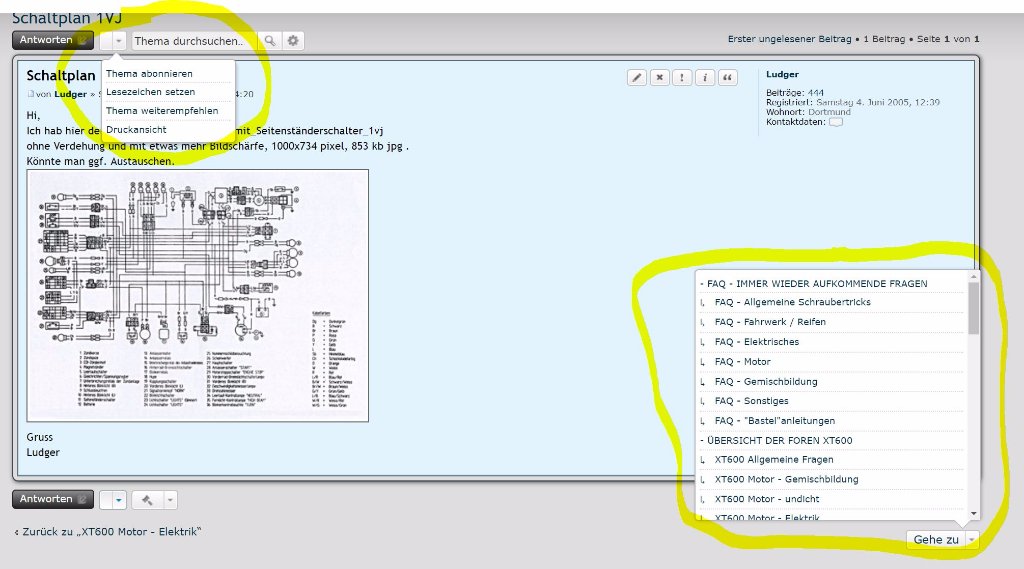Quote the post using the quotation icon
Viewport: 1024px width, 569px height.
(728, 78)
